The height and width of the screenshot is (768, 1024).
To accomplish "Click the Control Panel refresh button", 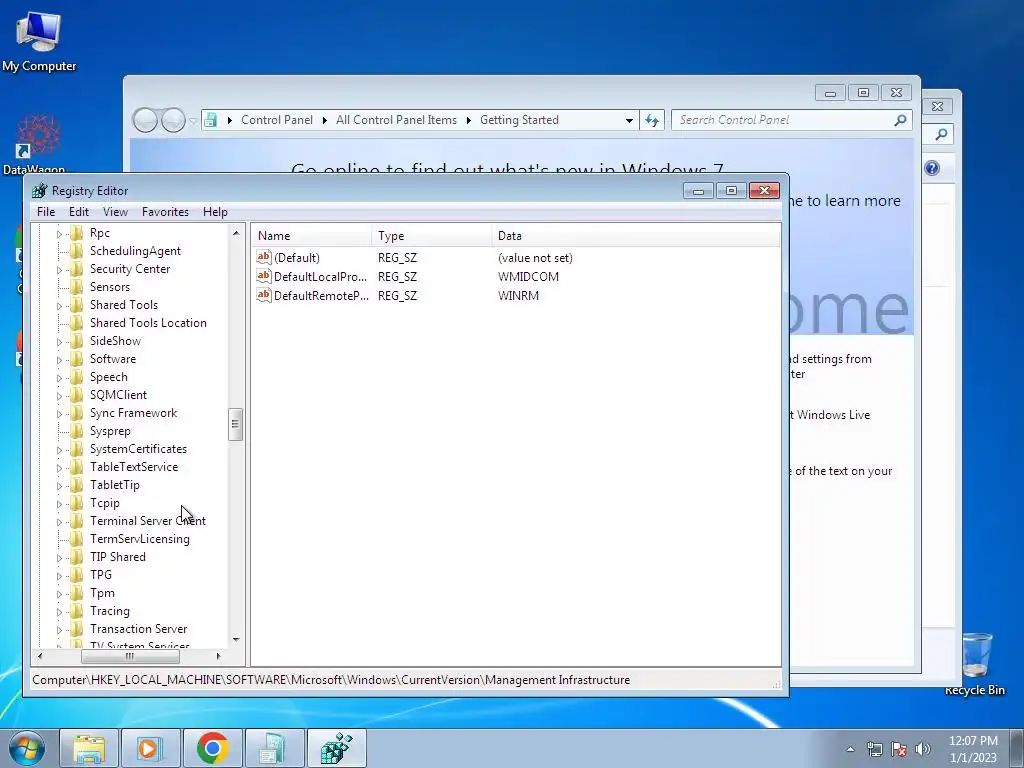I will pos(652,120).
